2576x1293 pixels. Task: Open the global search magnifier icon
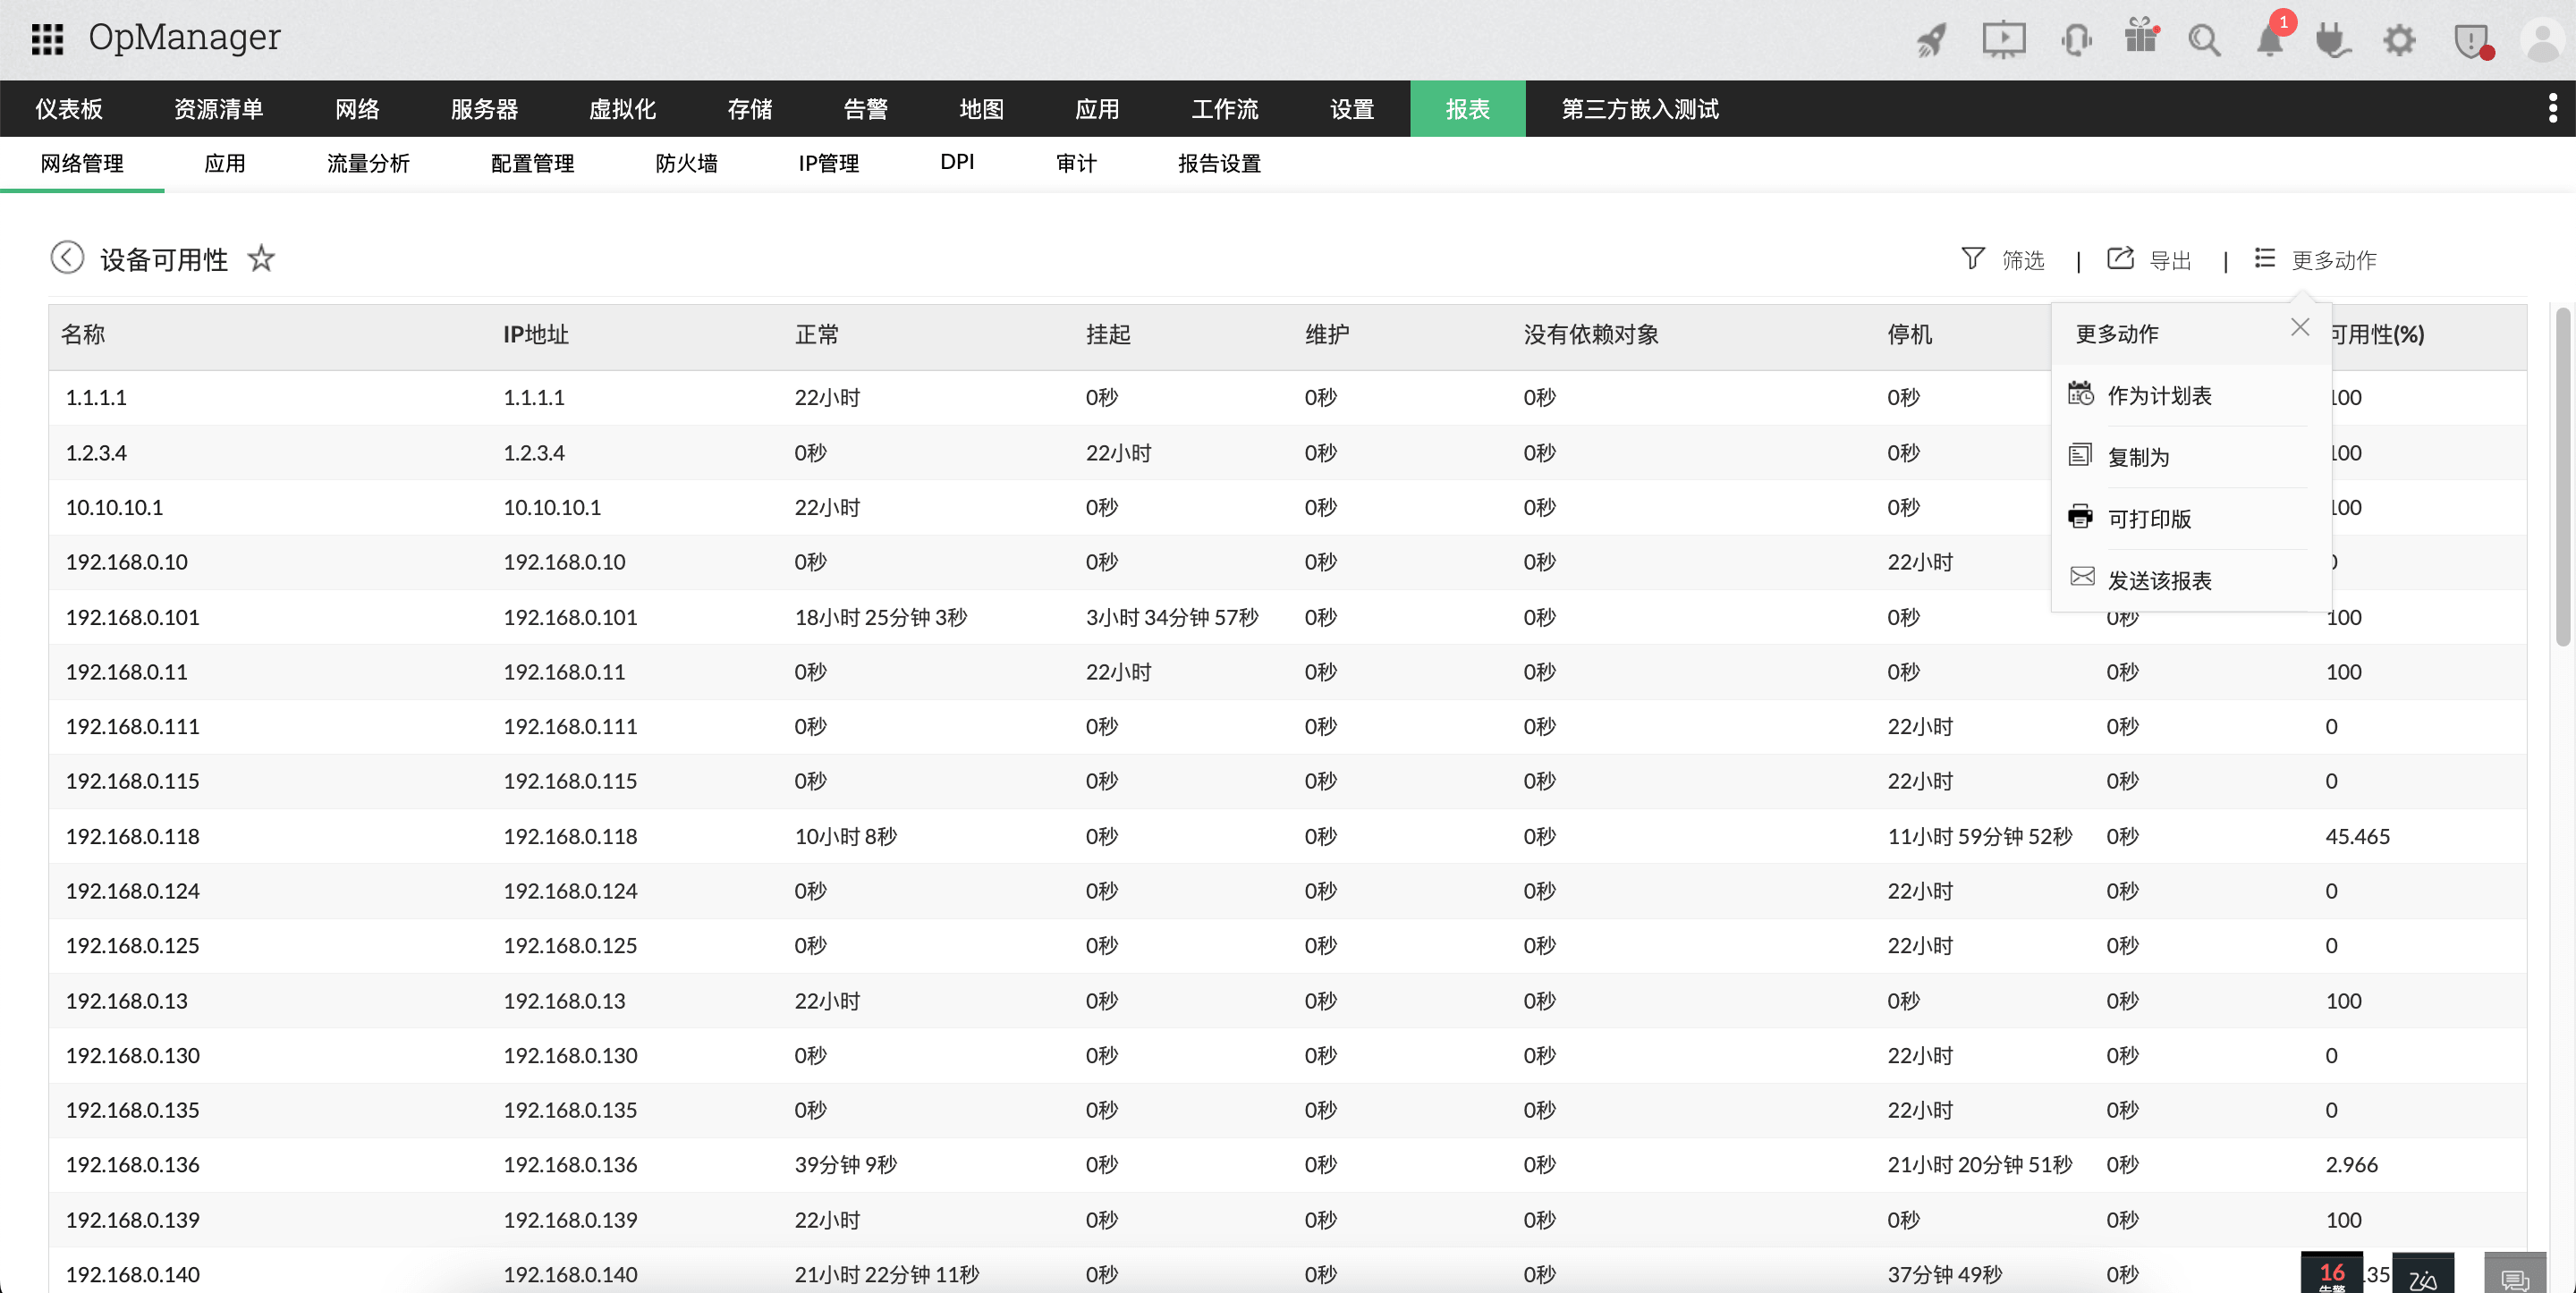pyautogui.click(x=2205, y=40)
